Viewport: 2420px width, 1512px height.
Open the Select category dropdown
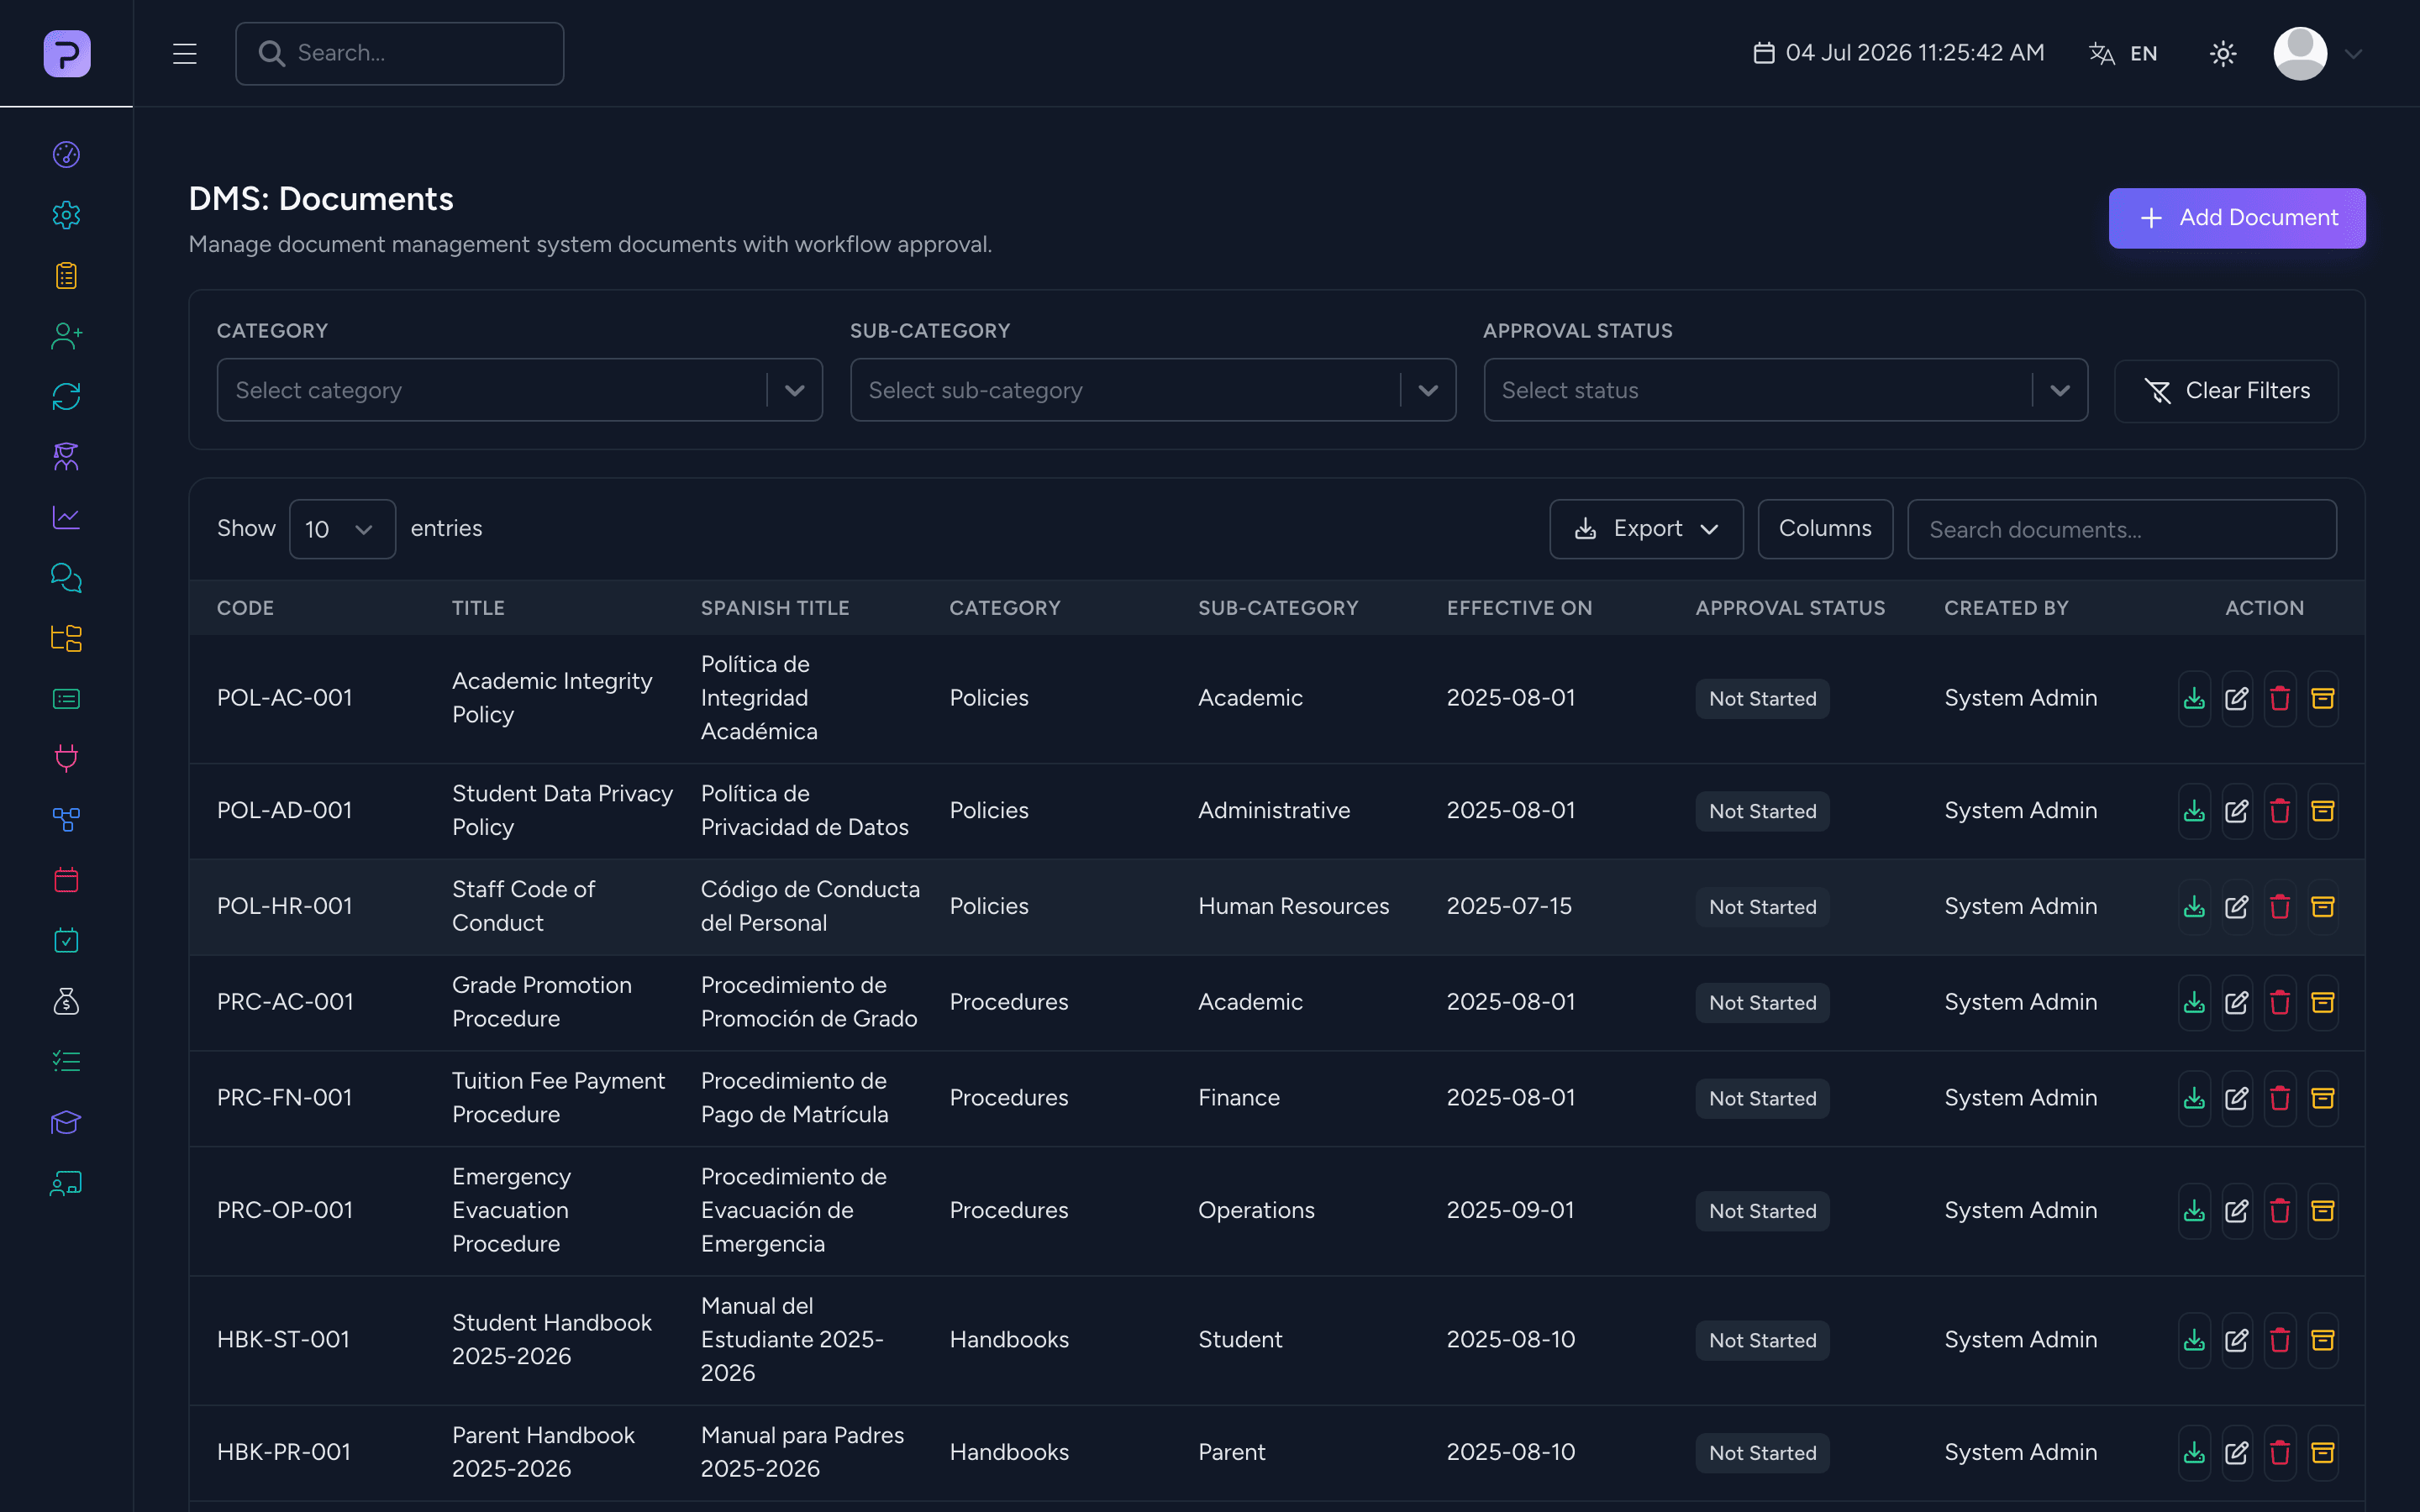[519, 390]
